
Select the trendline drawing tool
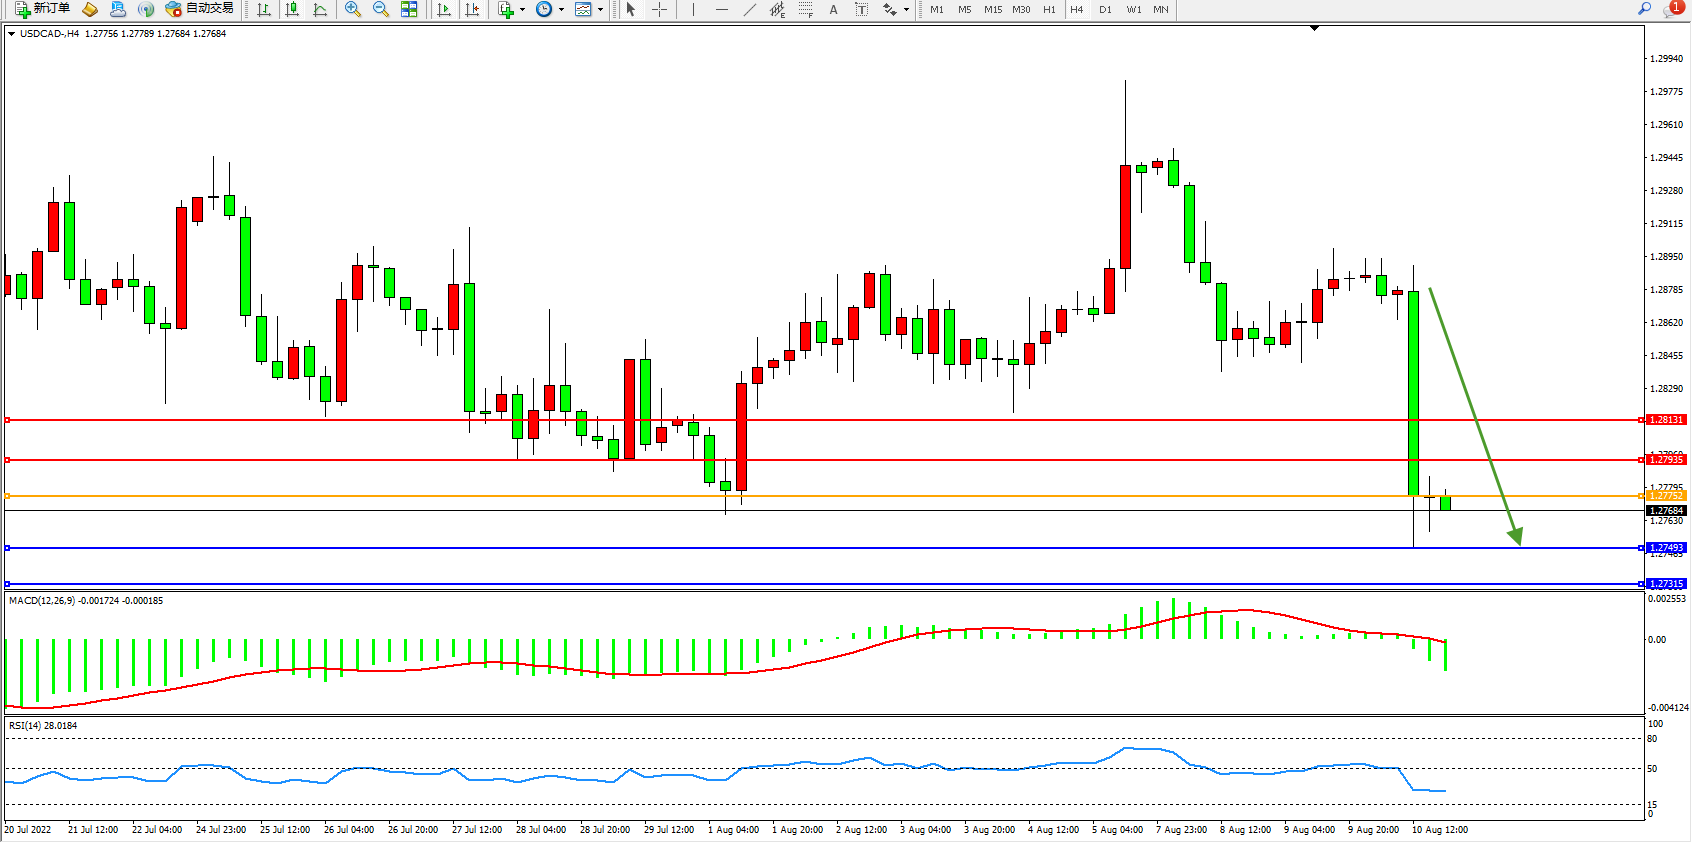(749, 9)
